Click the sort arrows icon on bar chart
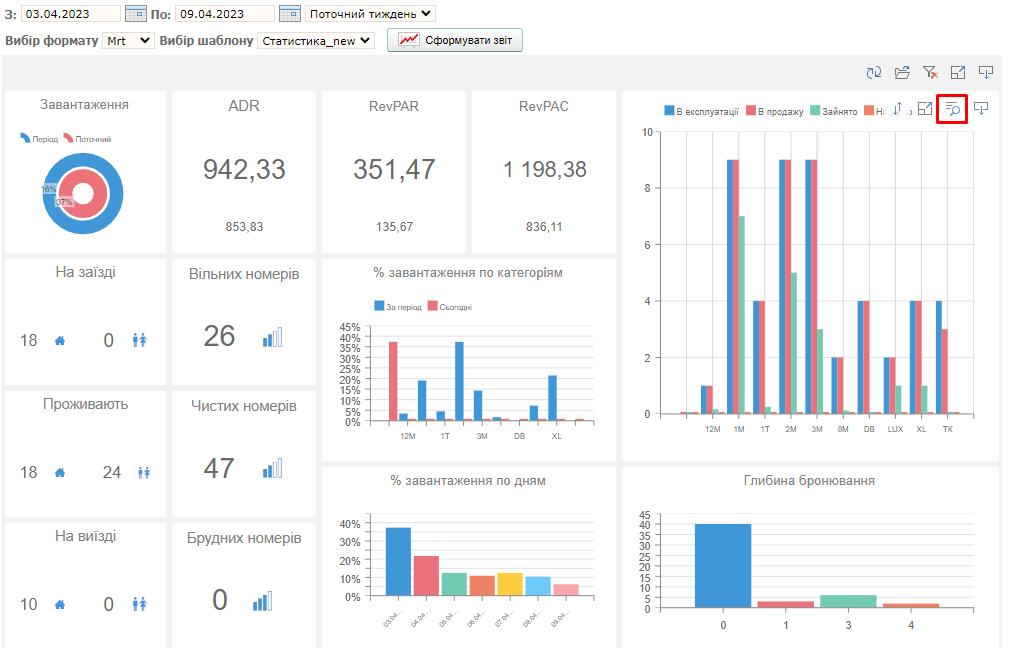This screenshot has height=650, width=1017. tap(898, 109)
